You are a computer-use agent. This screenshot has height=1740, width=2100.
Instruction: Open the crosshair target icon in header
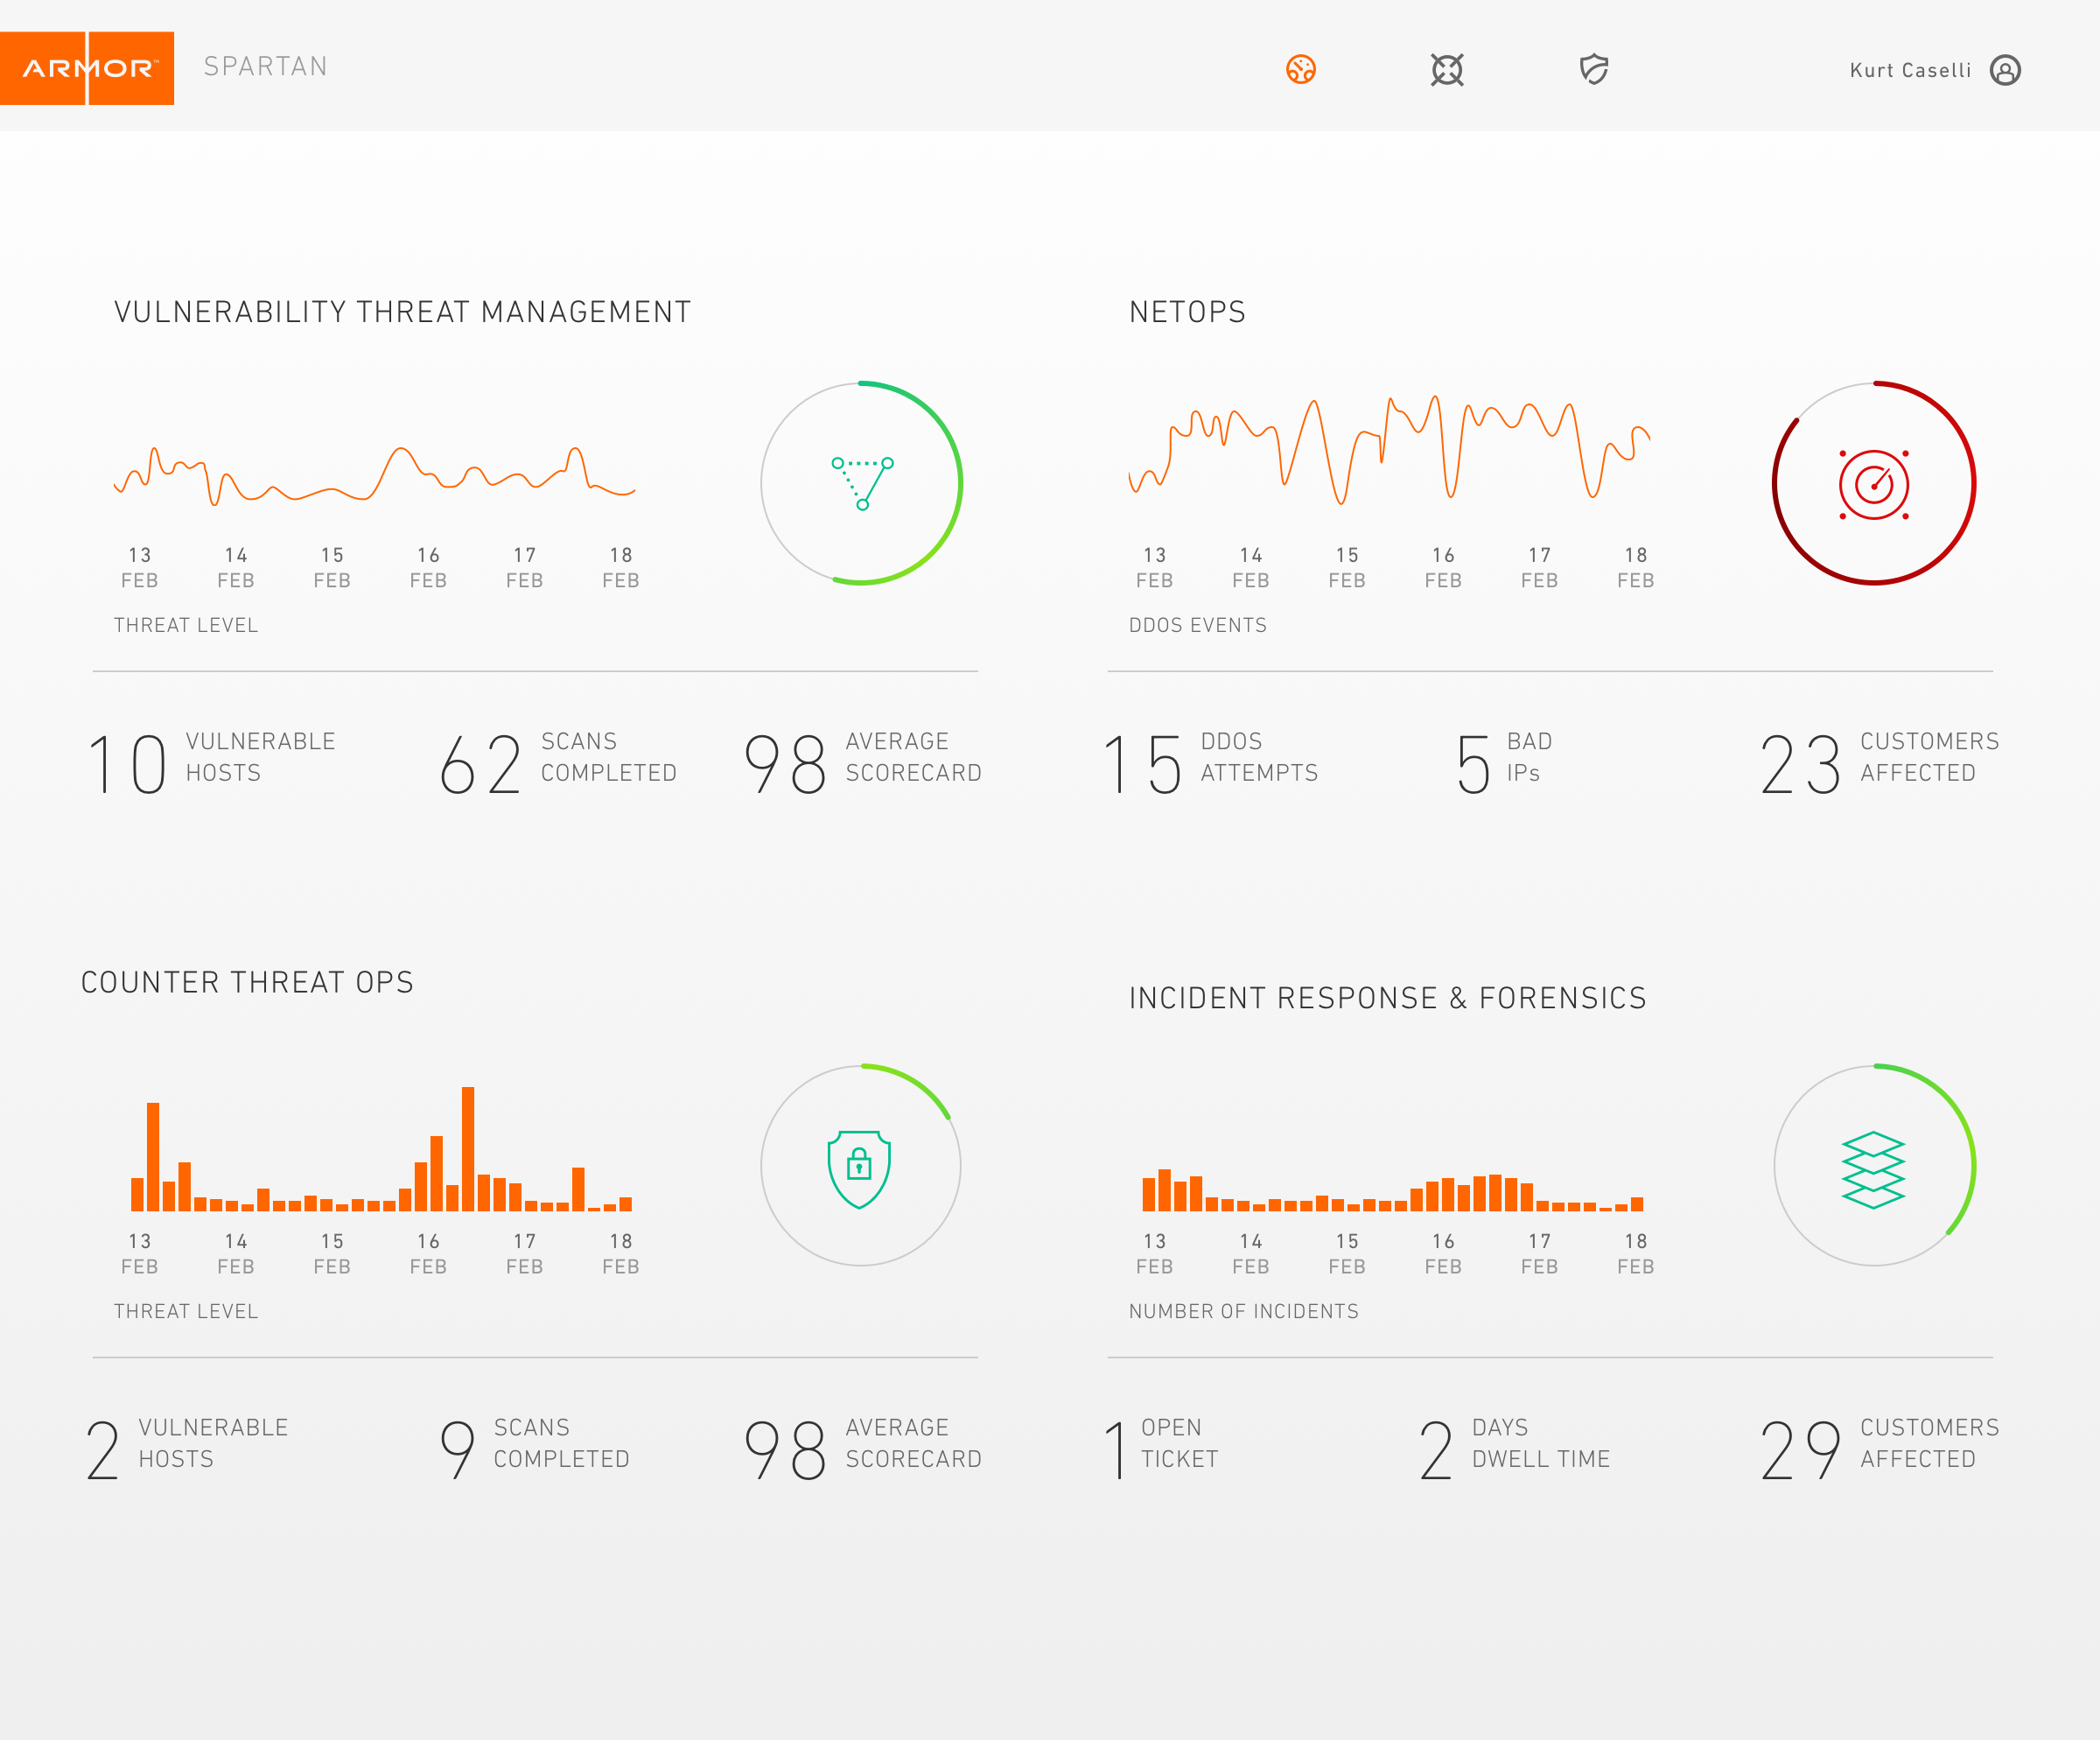pyautogui.click(x=1446, y=69)
